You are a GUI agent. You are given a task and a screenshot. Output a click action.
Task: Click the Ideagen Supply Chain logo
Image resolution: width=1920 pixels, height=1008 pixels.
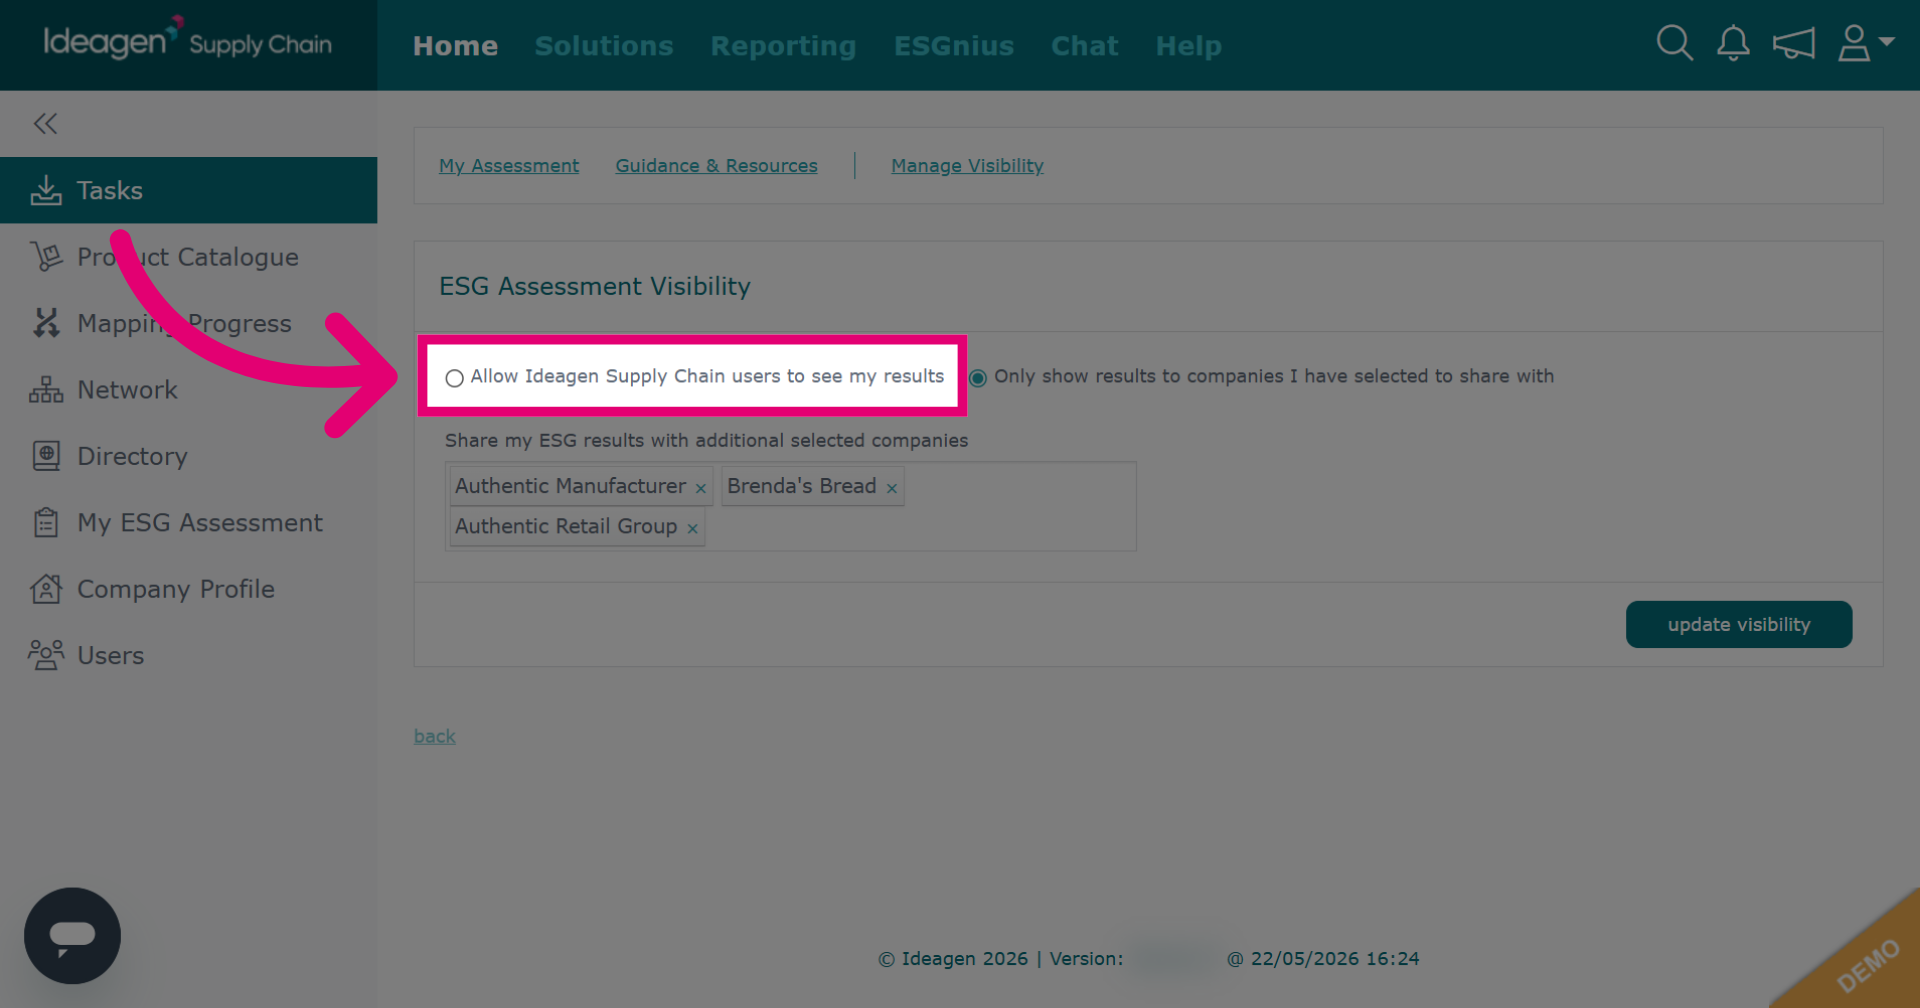[x=187, y=40]
